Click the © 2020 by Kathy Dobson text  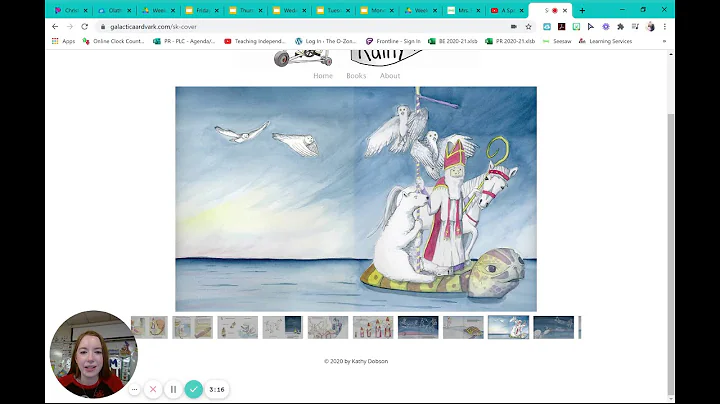tap(356, 361)
